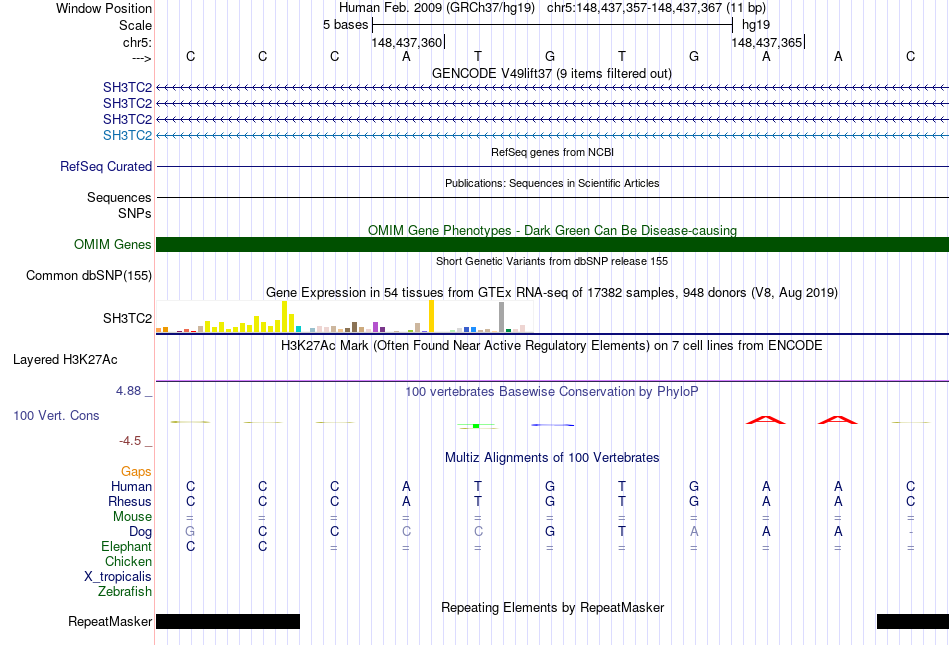950x645 pixels.
Task: Click the 148,437,360 position marker
Action: point(407,42)
